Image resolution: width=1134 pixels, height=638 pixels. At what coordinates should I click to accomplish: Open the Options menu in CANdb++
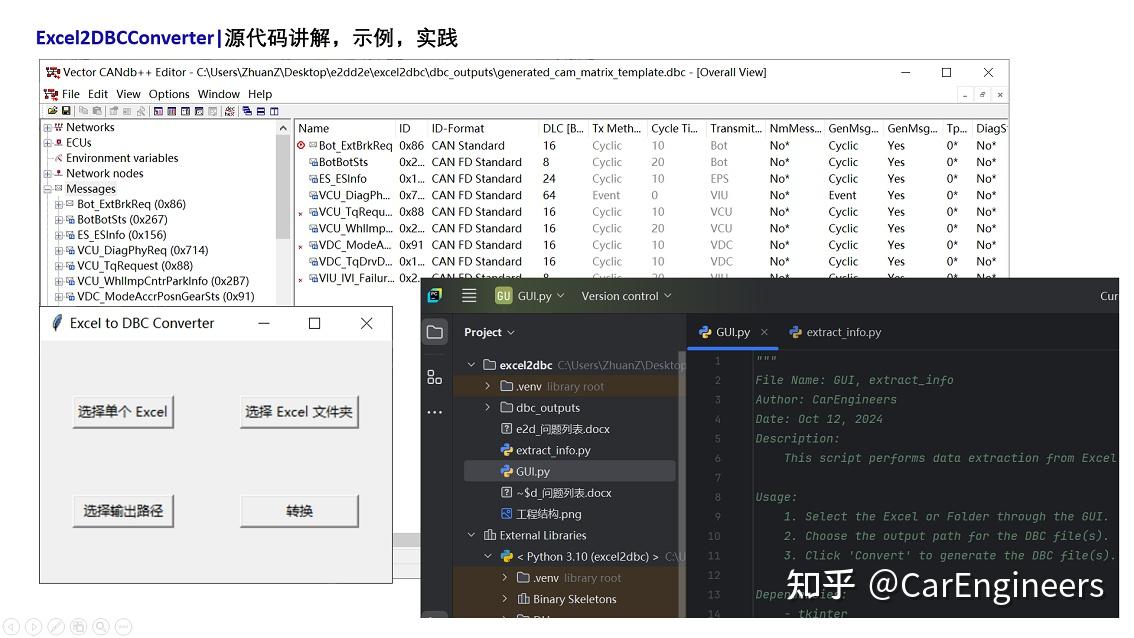tap(168, 93)
